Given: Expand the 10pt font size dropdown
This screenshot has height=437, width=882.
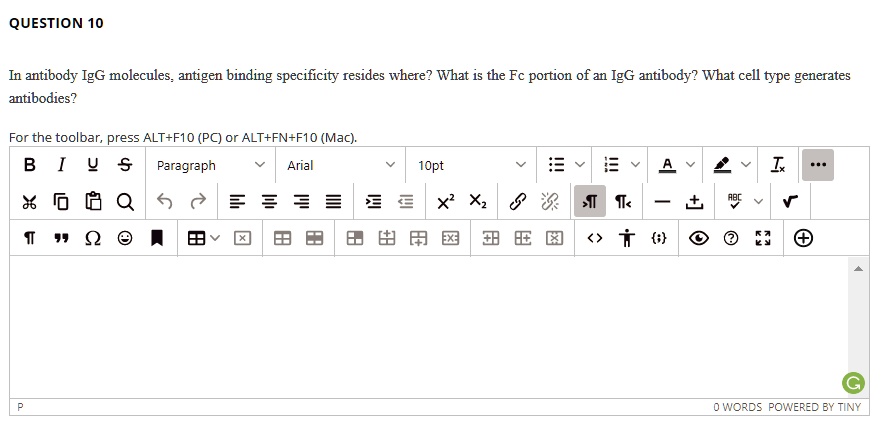Looking at the screenshot, I should [x=470, y=165].
